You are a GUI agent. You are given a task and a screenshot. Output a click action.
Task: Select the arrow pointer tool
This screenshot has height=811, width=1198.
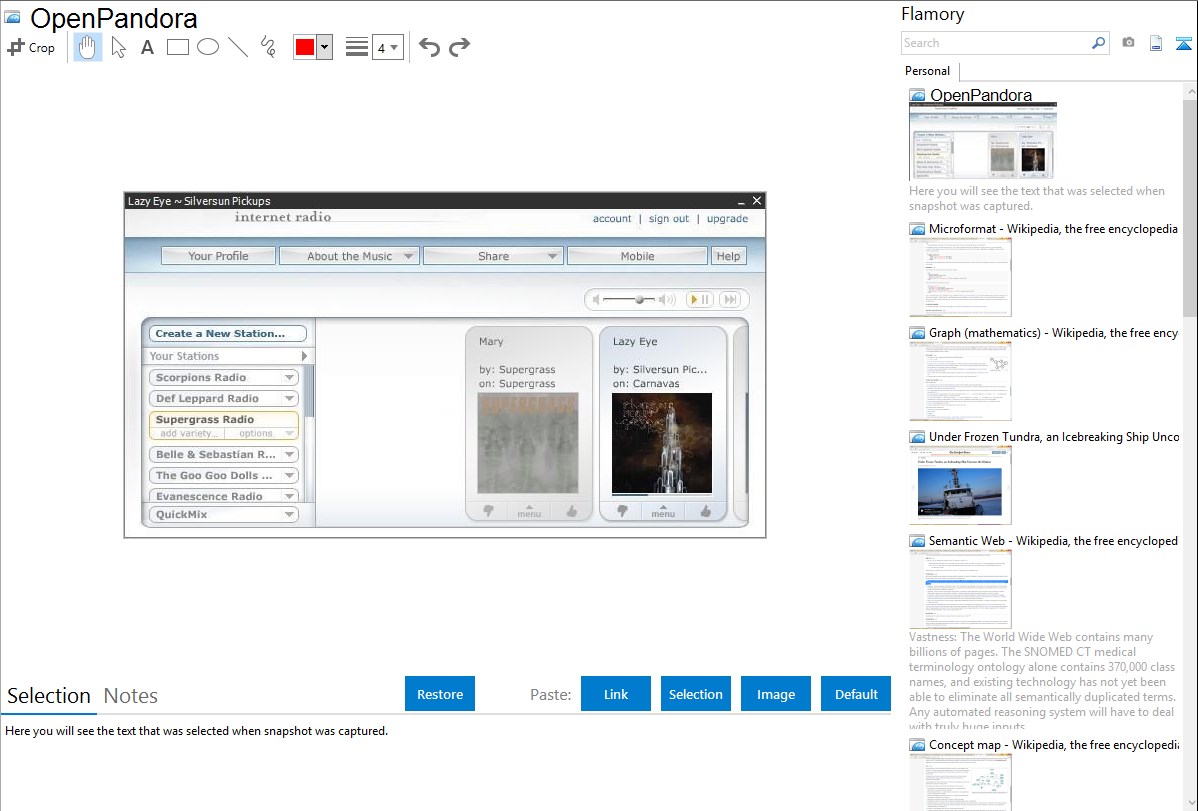click(118, 47)
